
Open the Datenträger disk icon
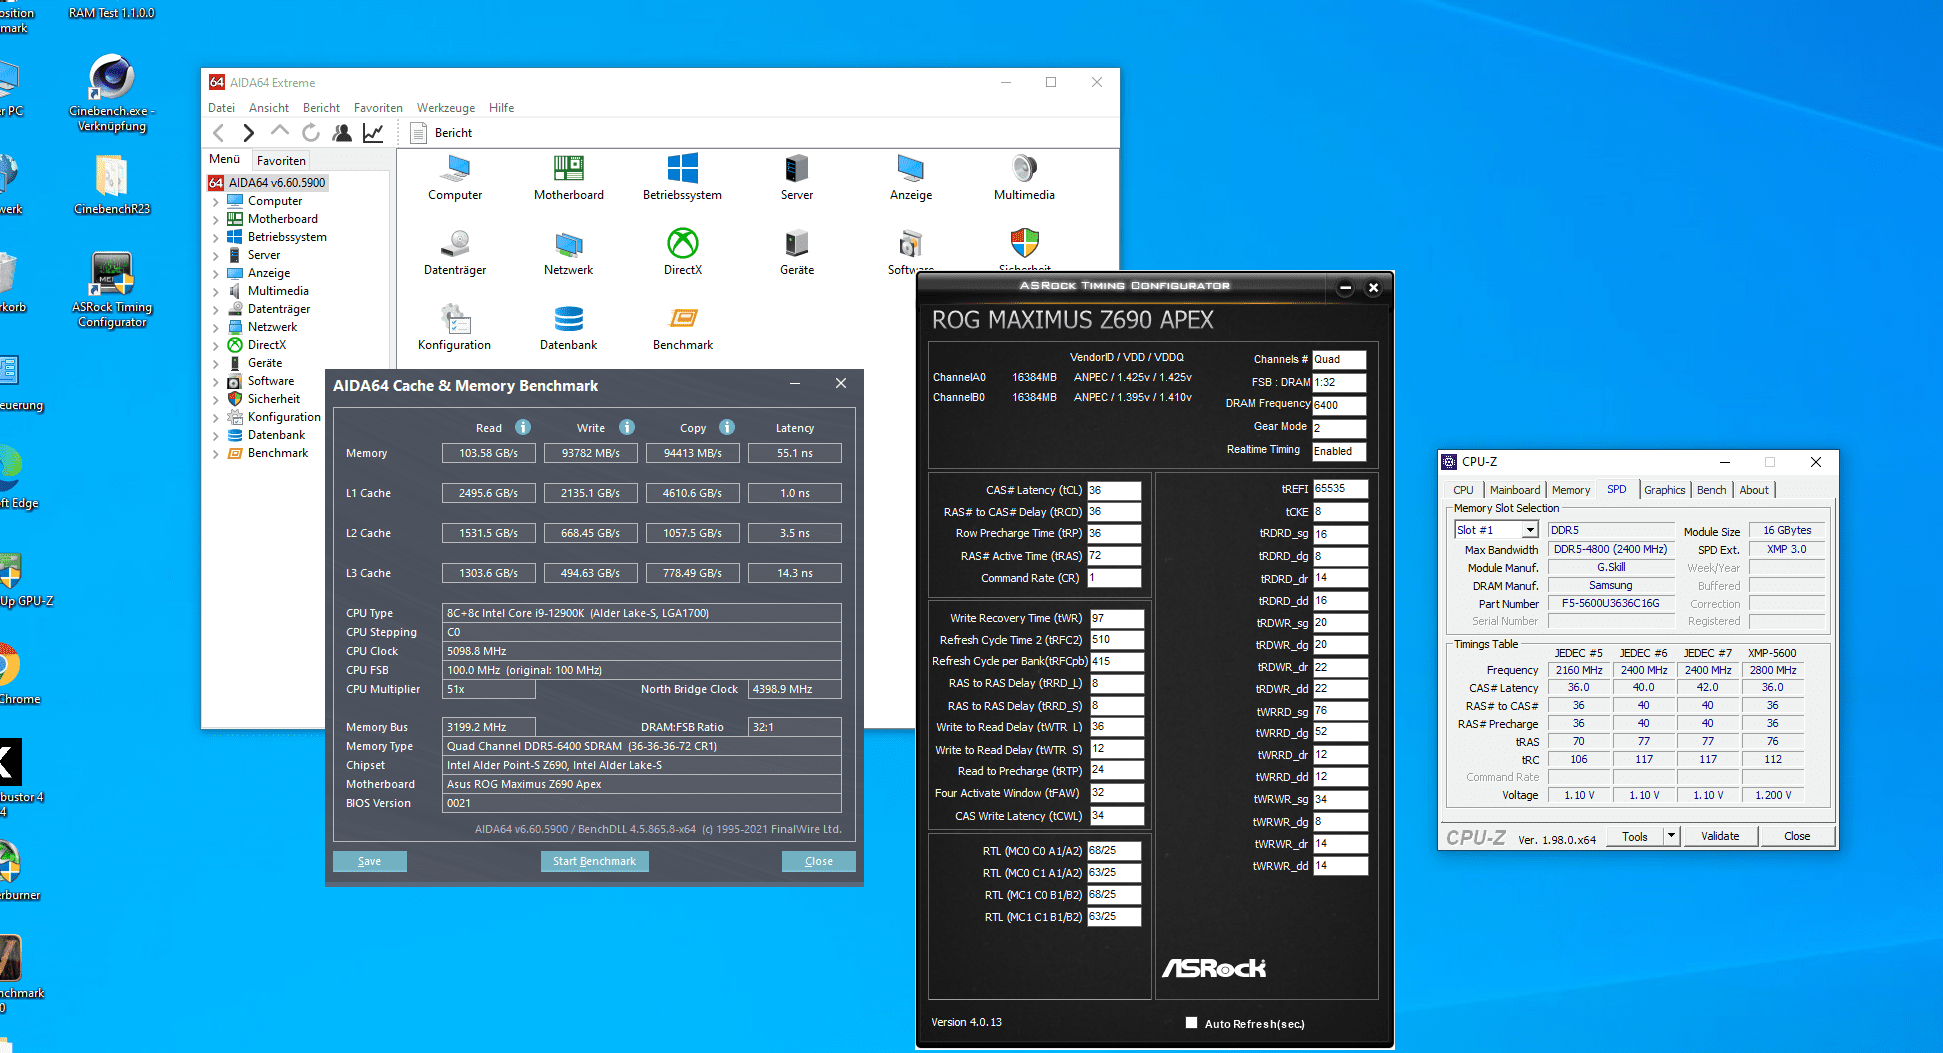pyautogui.click(x=455, y=253)
